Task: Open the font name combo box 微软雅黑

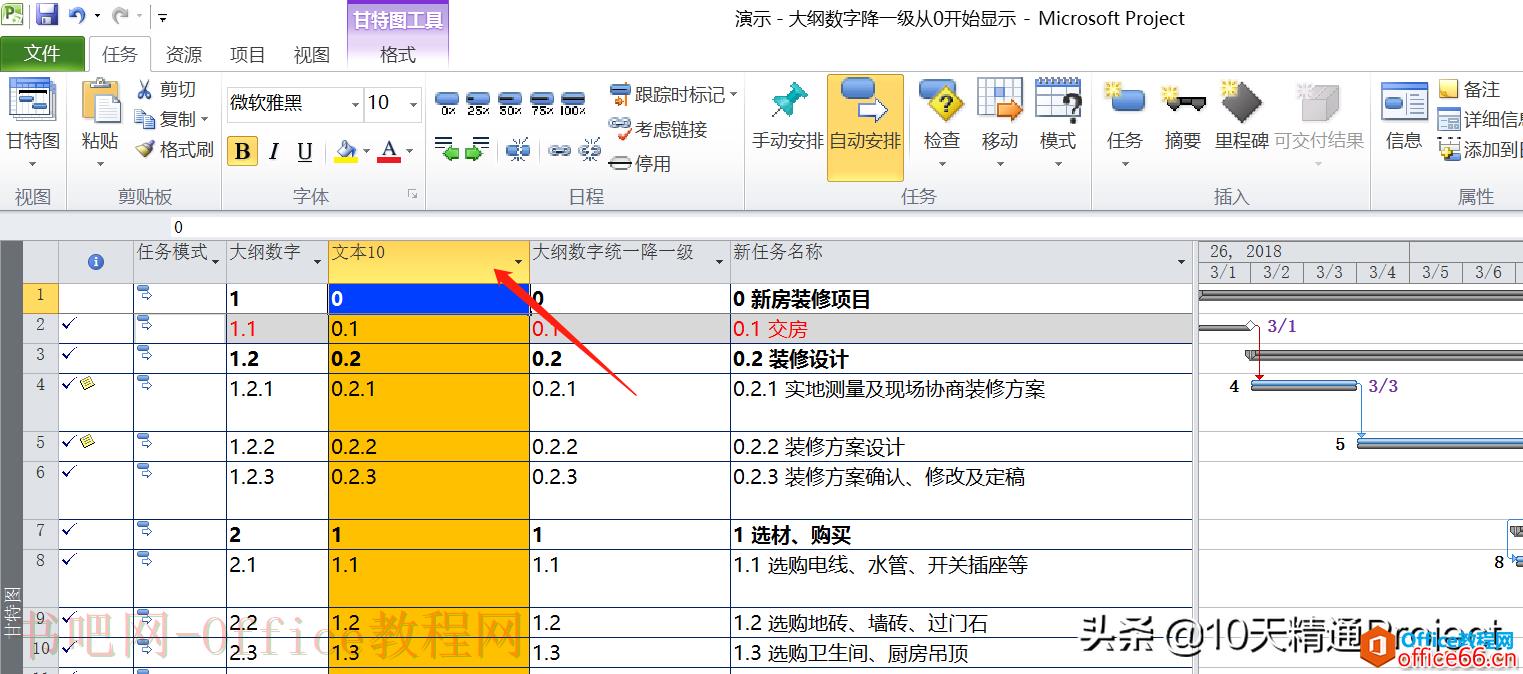Action: (295, 103)
